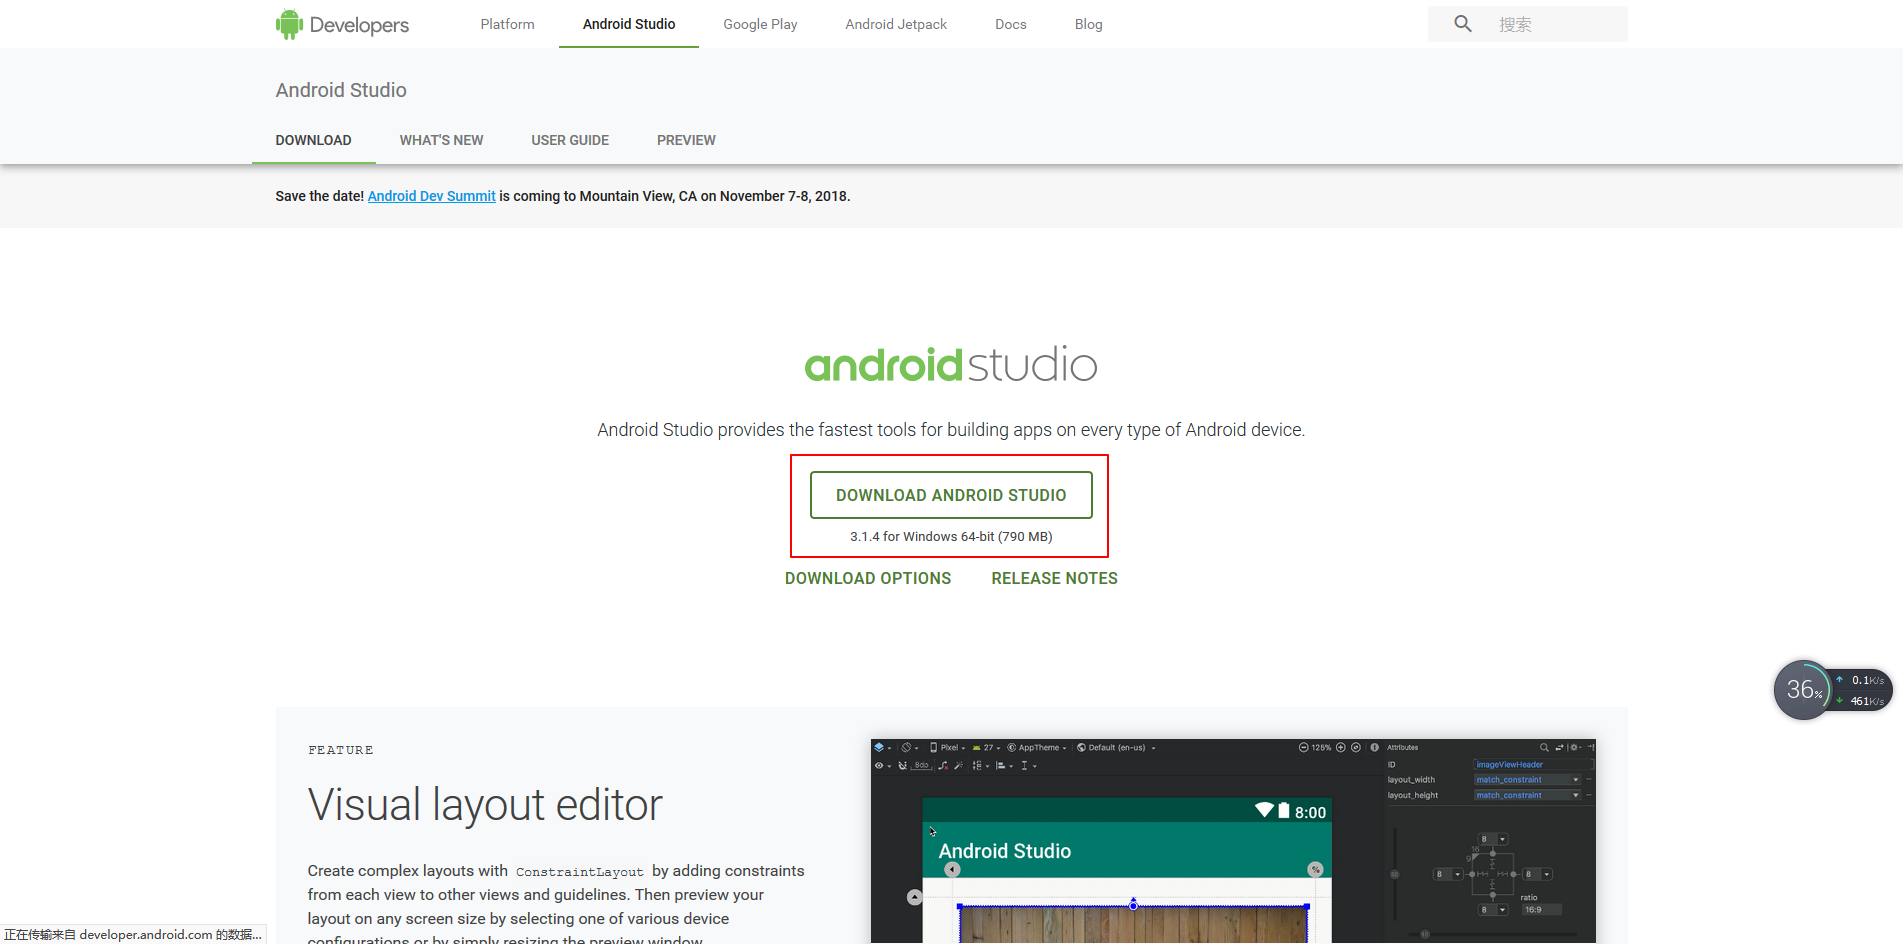Open Pixel device dropdown in screenshot
This screenshot has height=944, width=1903.
tap(947, 747)
